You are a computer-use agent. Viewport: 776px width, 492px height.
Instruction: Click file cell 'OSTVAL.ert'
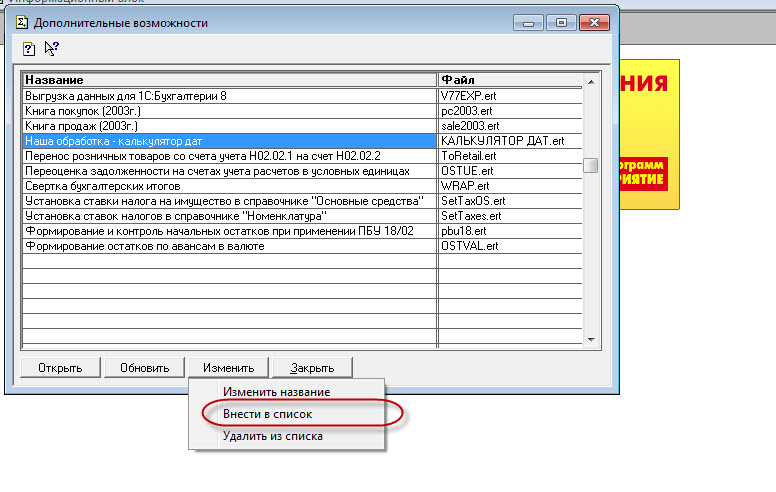(x=510, y=246)
